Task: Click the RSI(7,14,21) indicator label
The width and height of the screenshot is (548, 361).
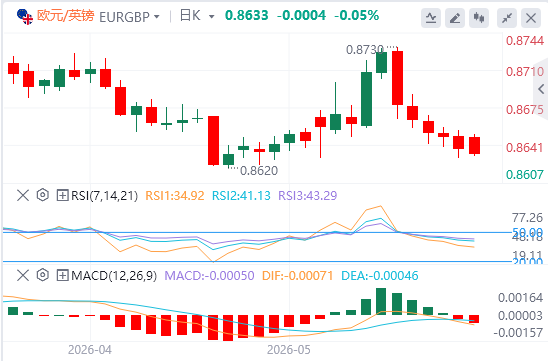Action: click(x=104, y=196)
